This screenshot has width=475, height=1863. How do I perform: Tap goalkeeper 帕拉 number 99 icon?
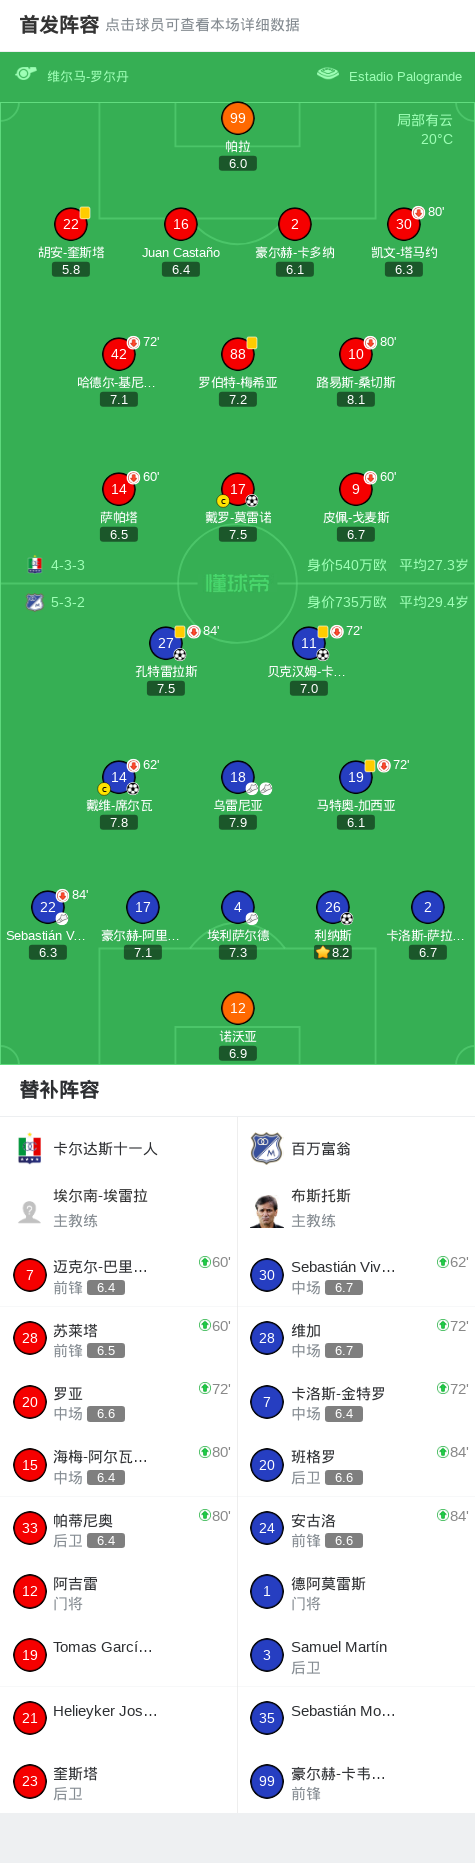coord(238,118)
